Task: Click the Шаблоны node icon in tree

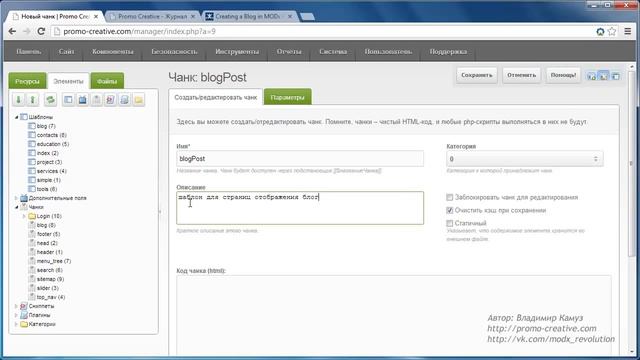Action: (x=24, y=117)
